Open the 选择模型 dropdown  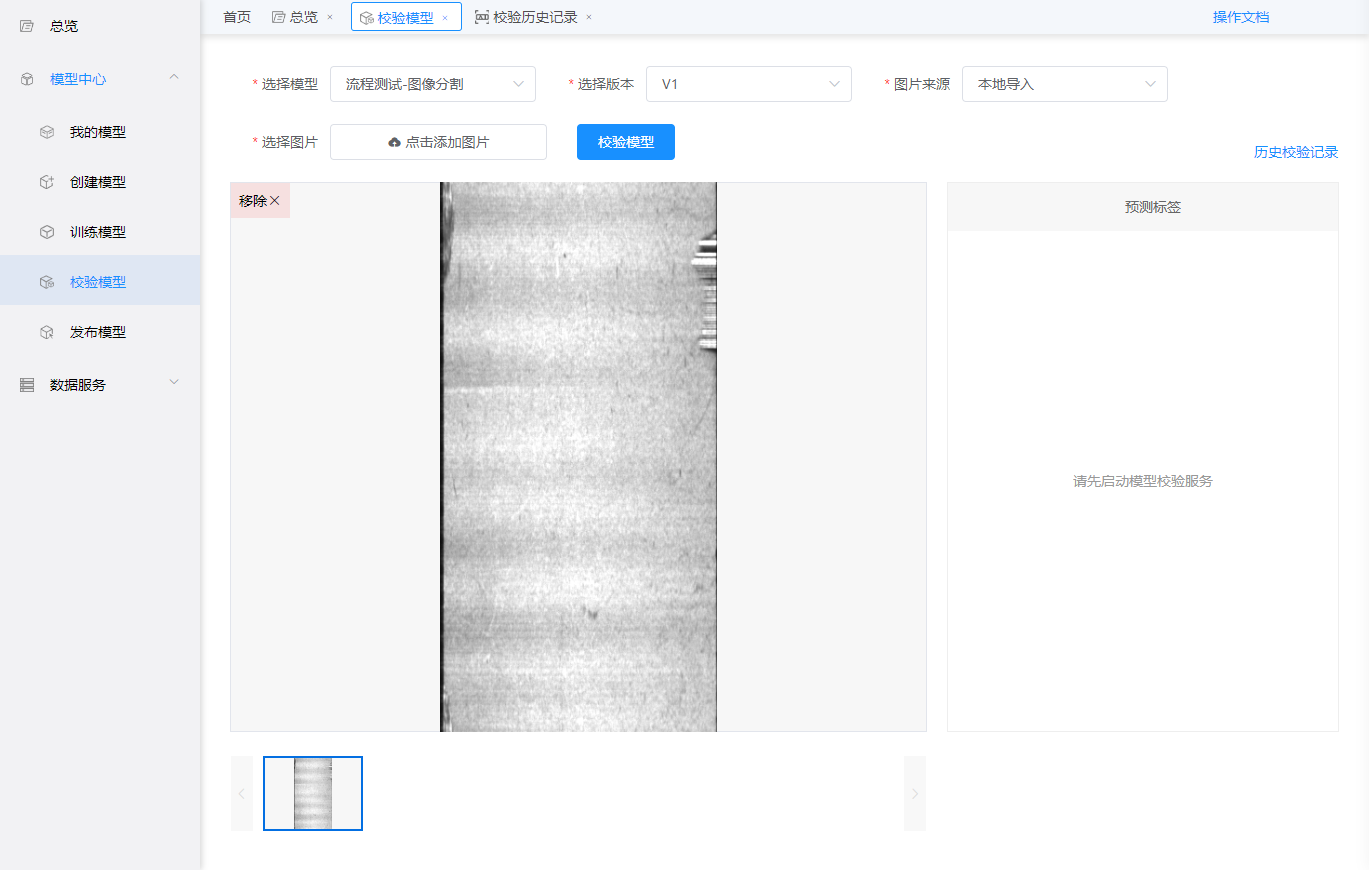pos(433,84)
